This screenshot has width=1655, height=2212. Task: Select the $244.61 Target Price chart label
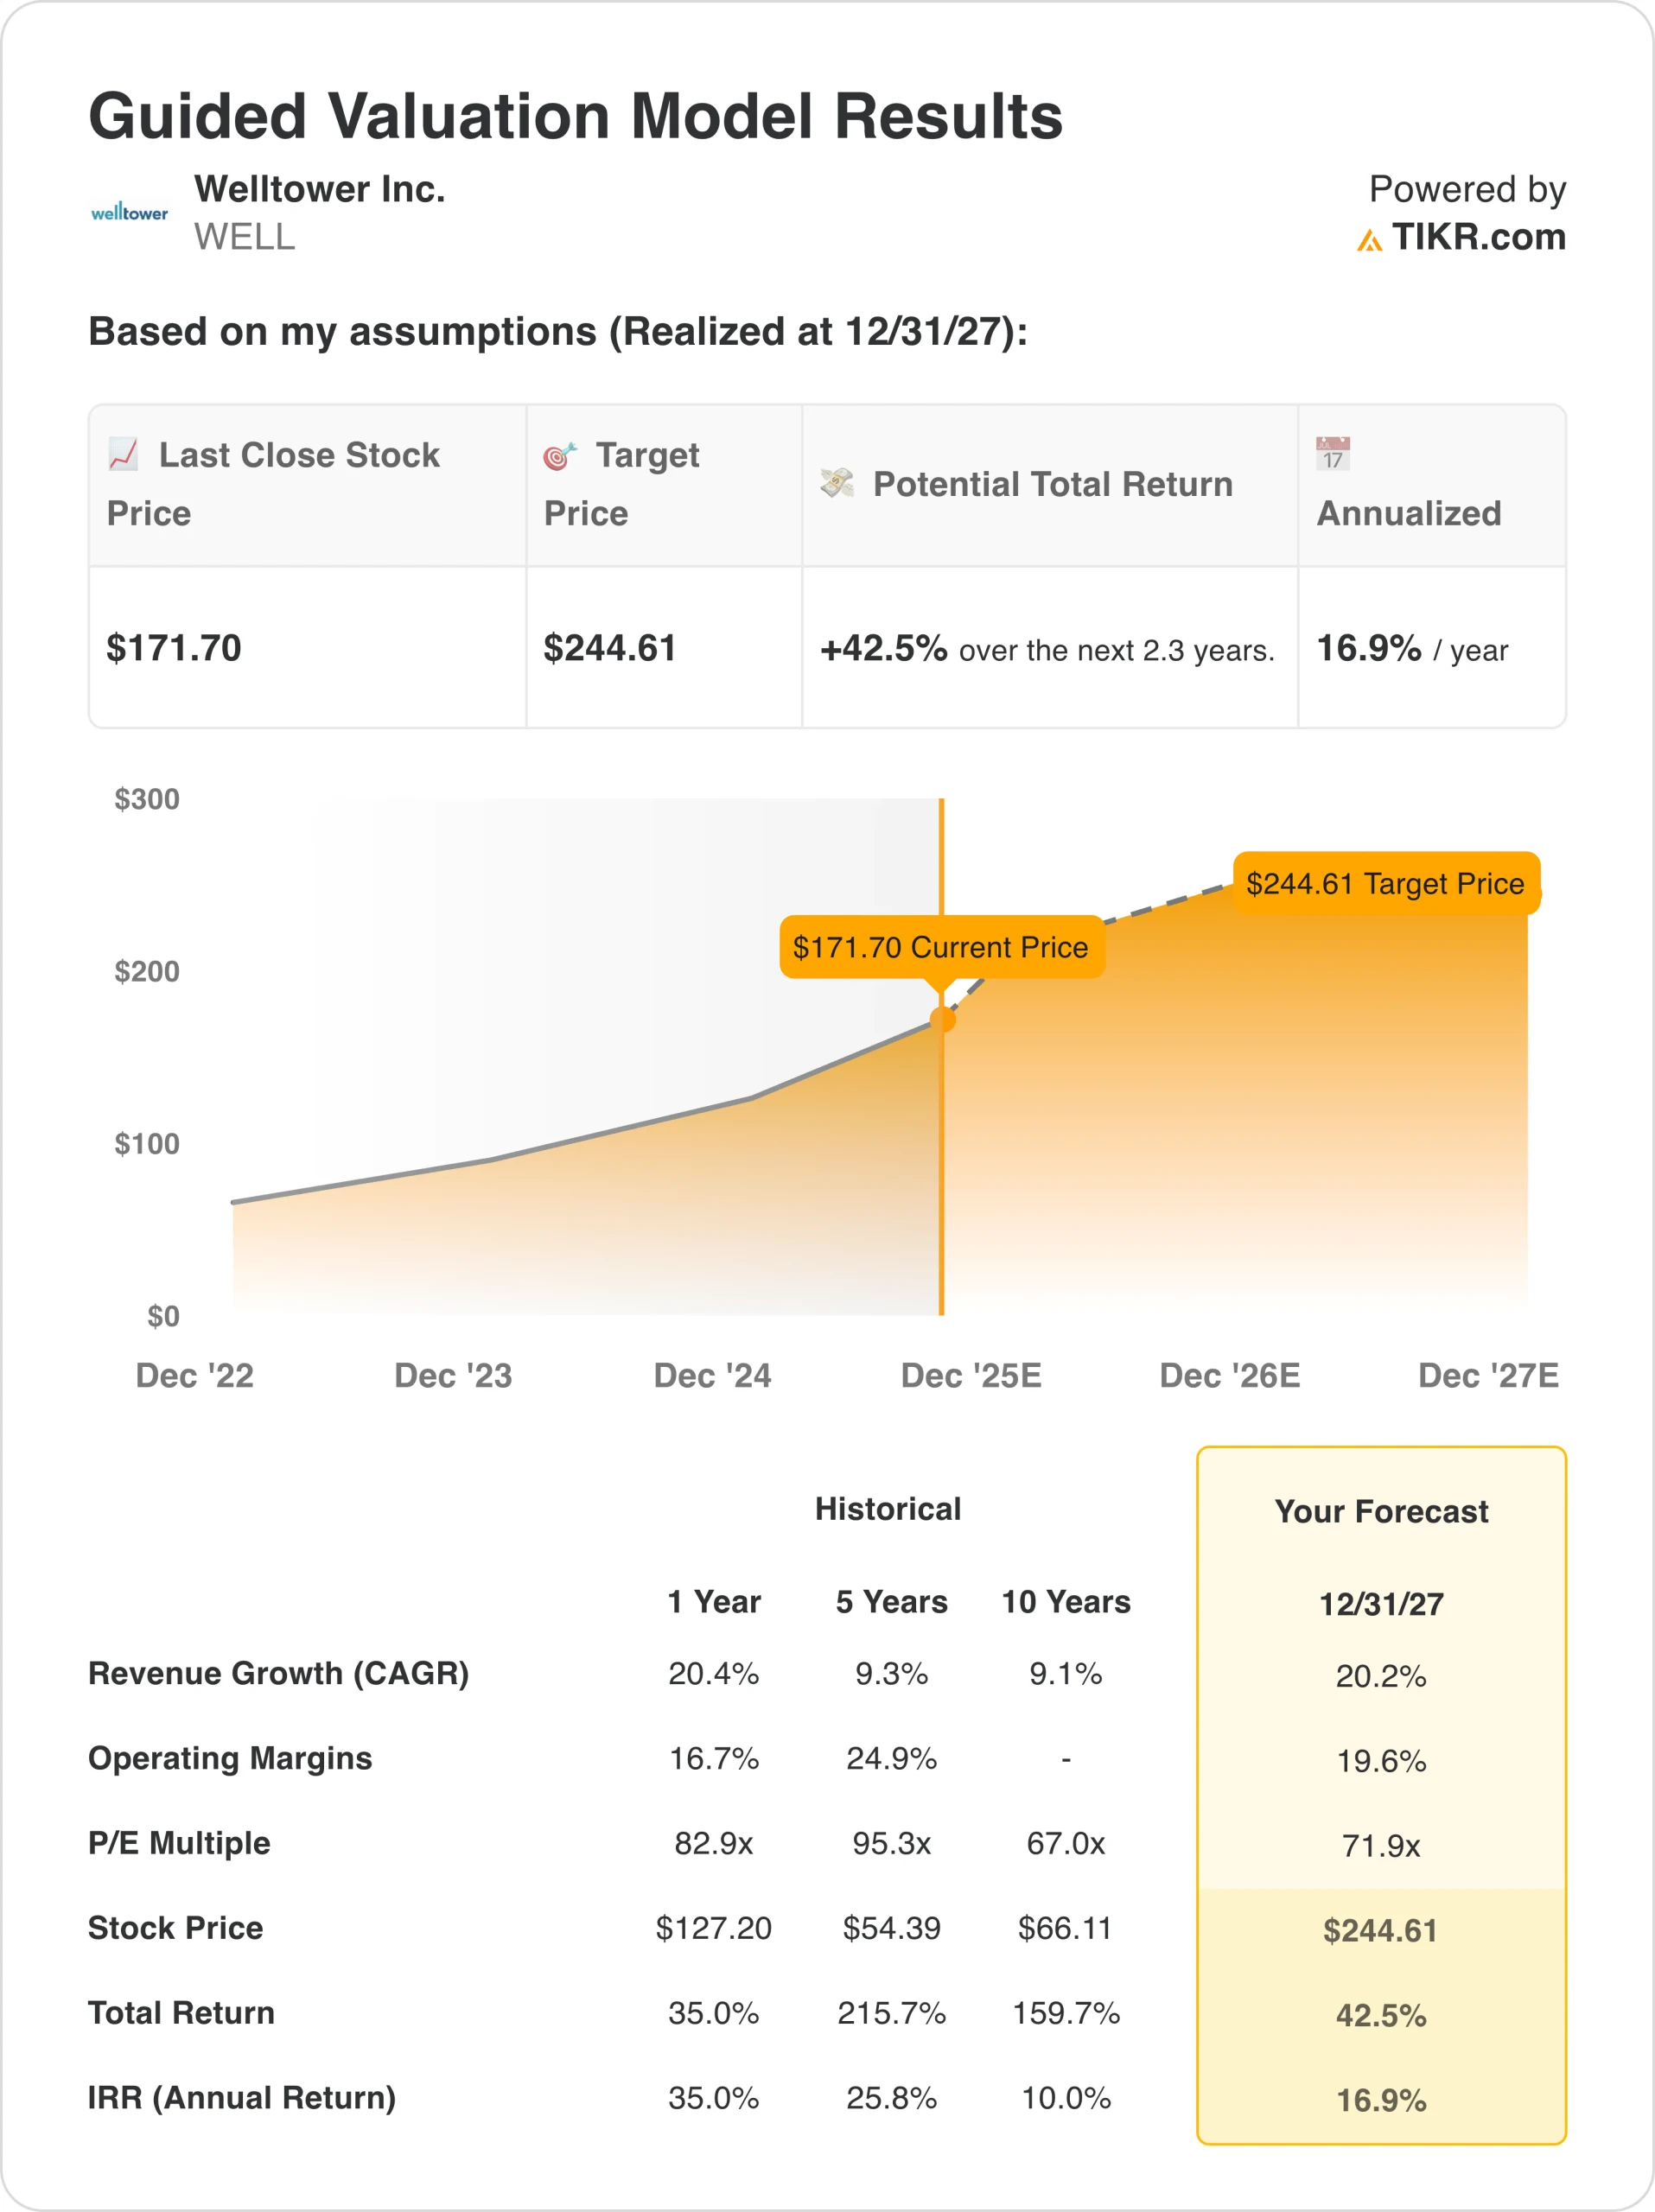coord(1386,884)
